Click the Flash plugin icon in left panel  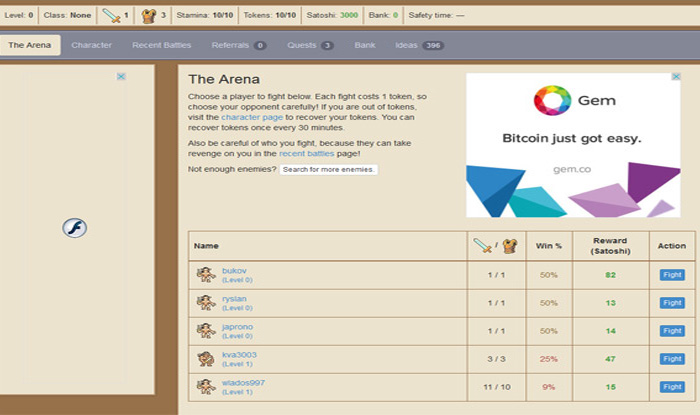(x=75, y=228)
